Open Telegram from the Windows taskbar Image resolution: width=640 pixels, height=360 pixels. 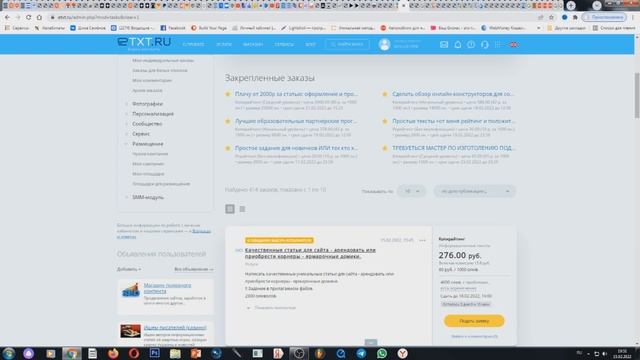(361, 353)
